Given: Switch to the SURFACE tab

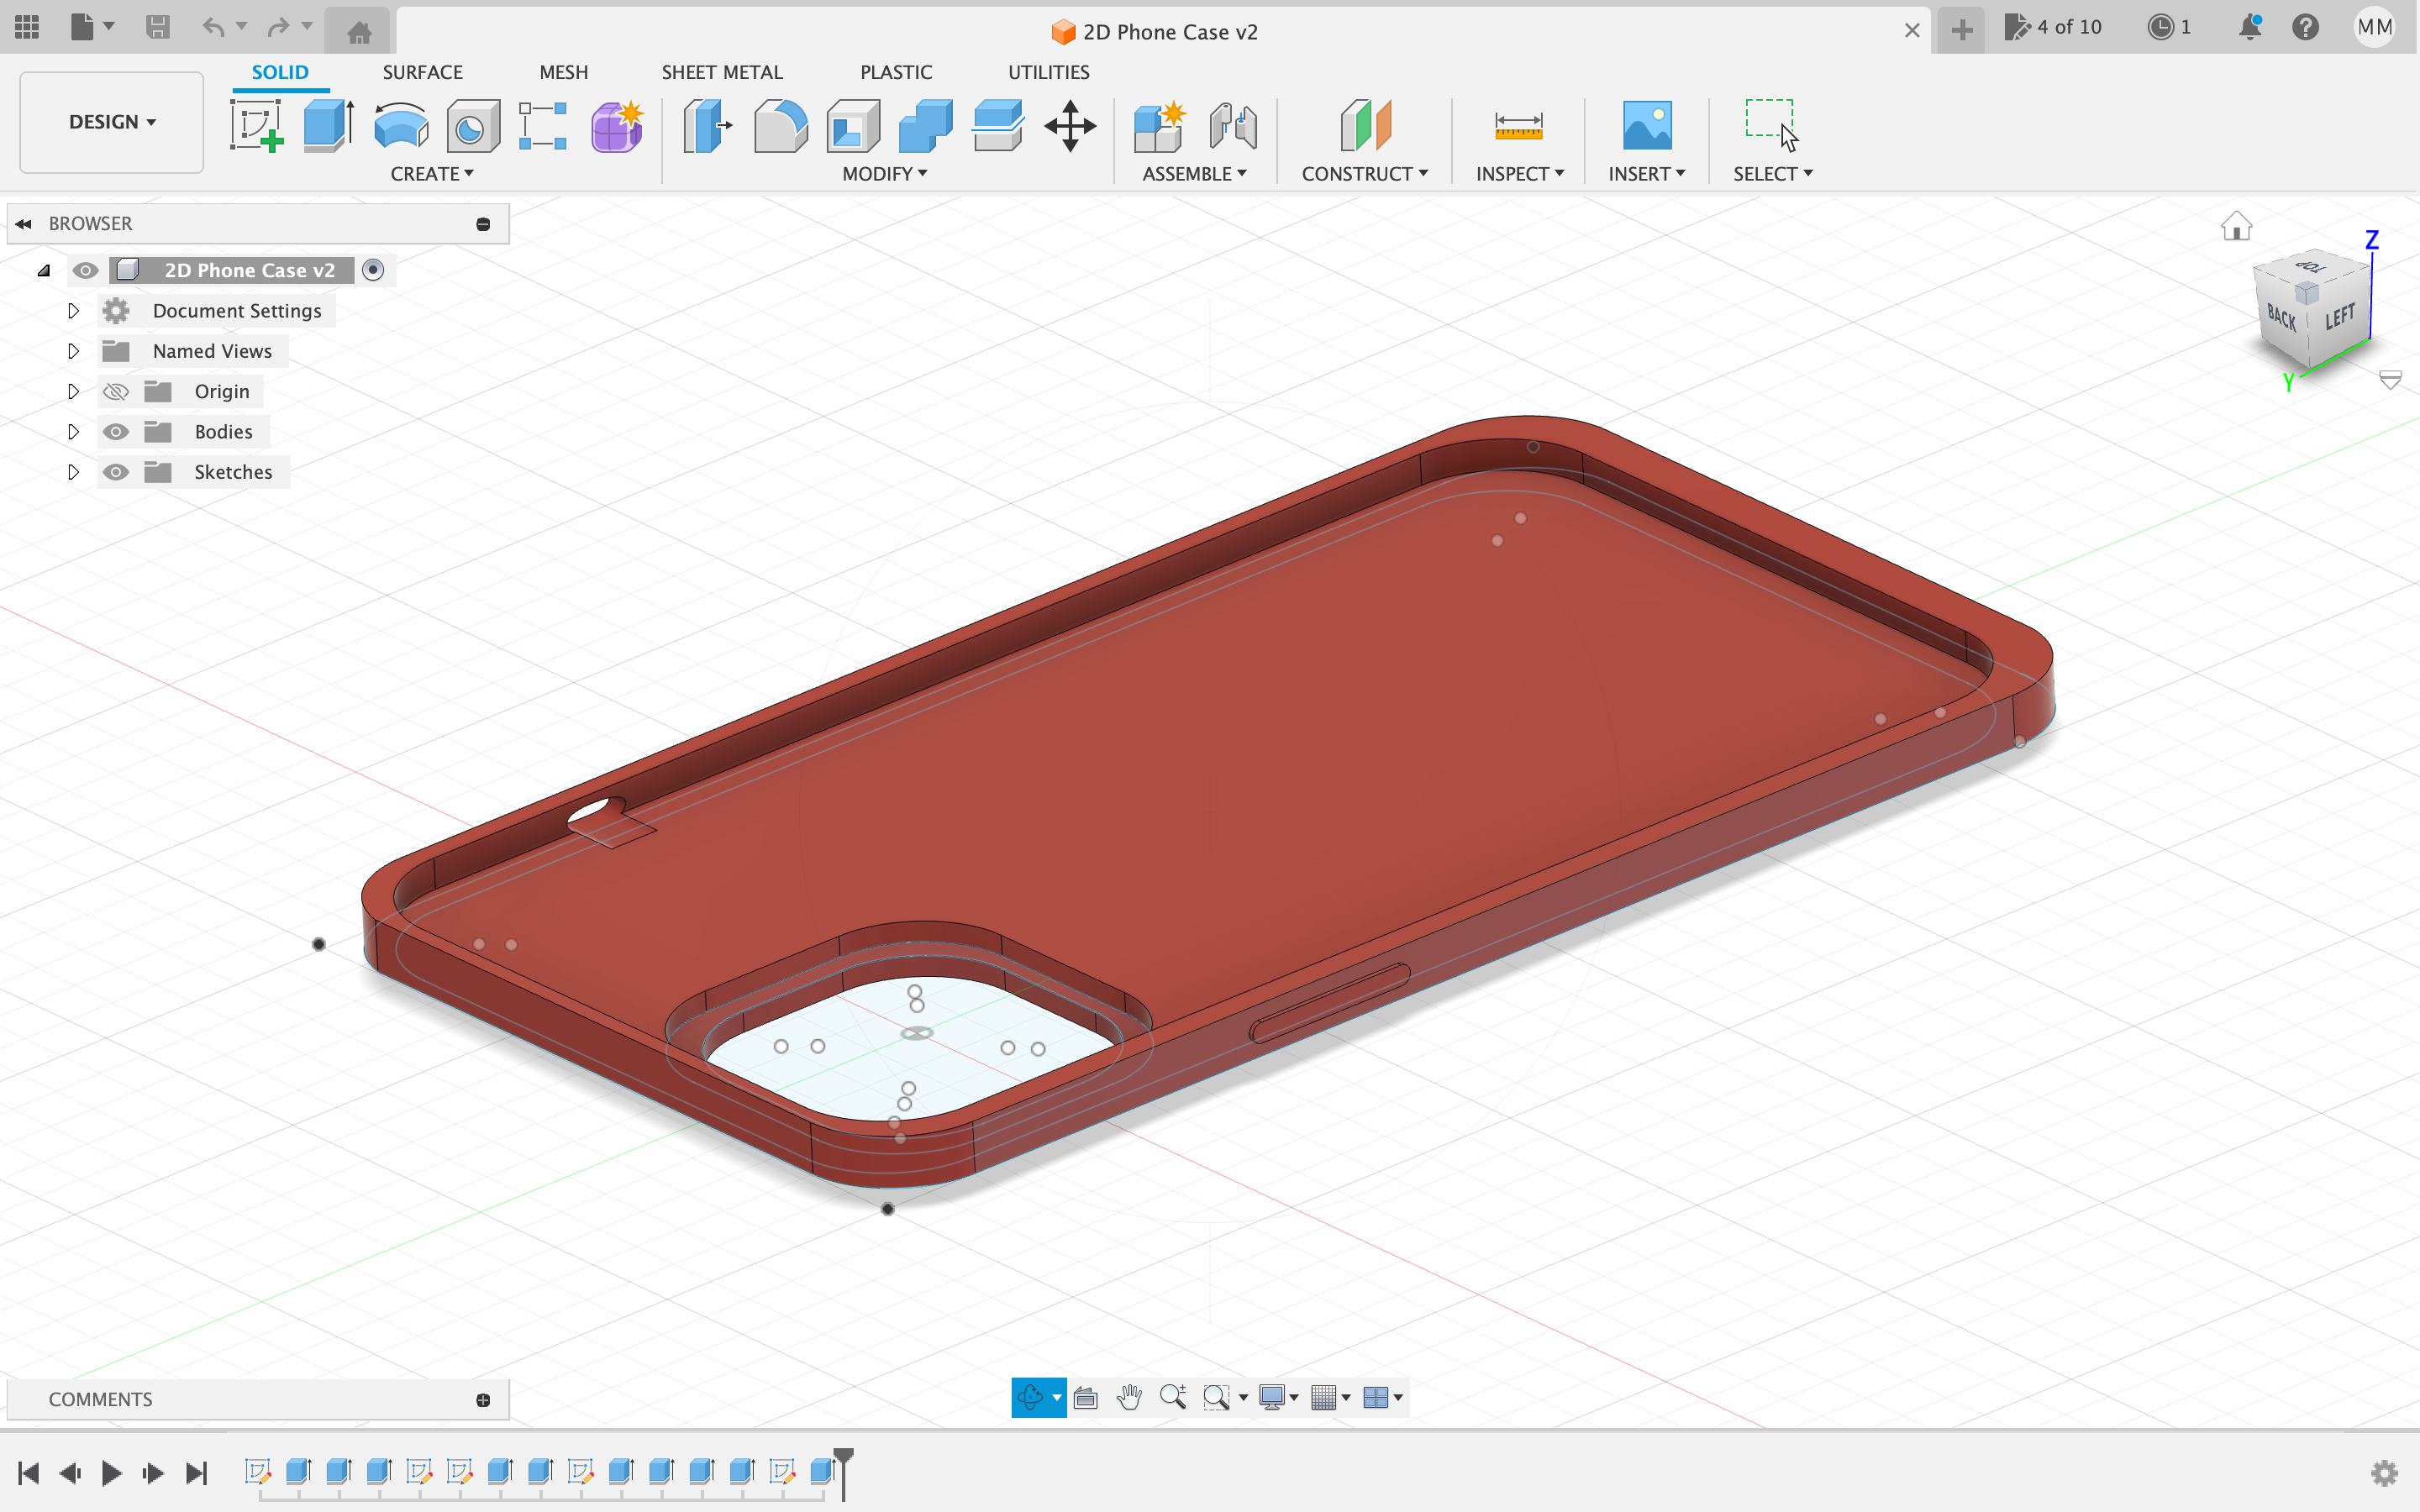Looking at the screenshot, I should coord(422,72).
